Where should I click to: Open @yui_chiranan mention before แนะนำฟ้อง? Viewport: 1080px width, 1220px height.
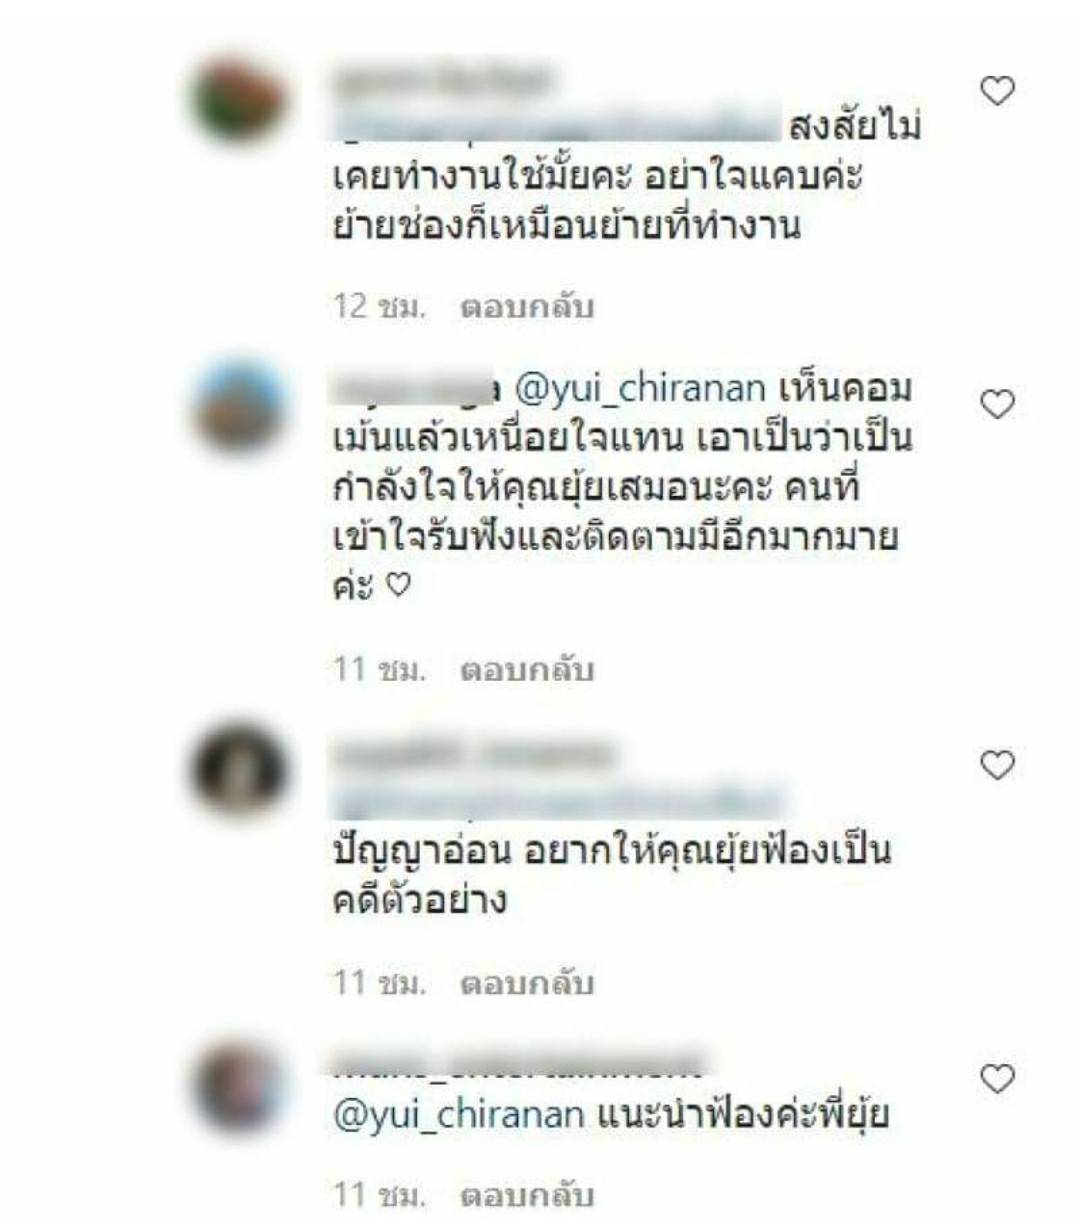(458, 1115)
